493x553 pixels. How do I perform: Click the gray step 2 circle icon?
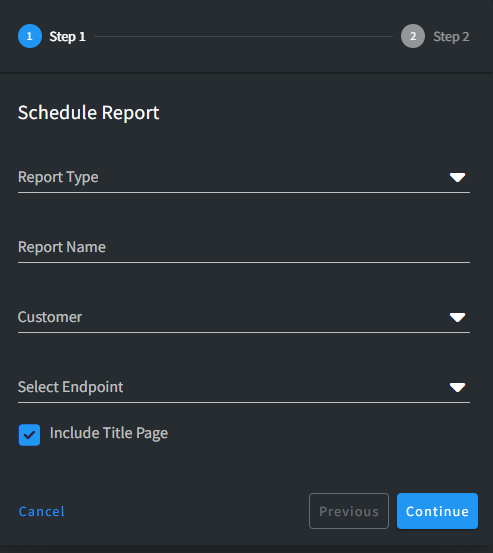[x=413, y=36]
